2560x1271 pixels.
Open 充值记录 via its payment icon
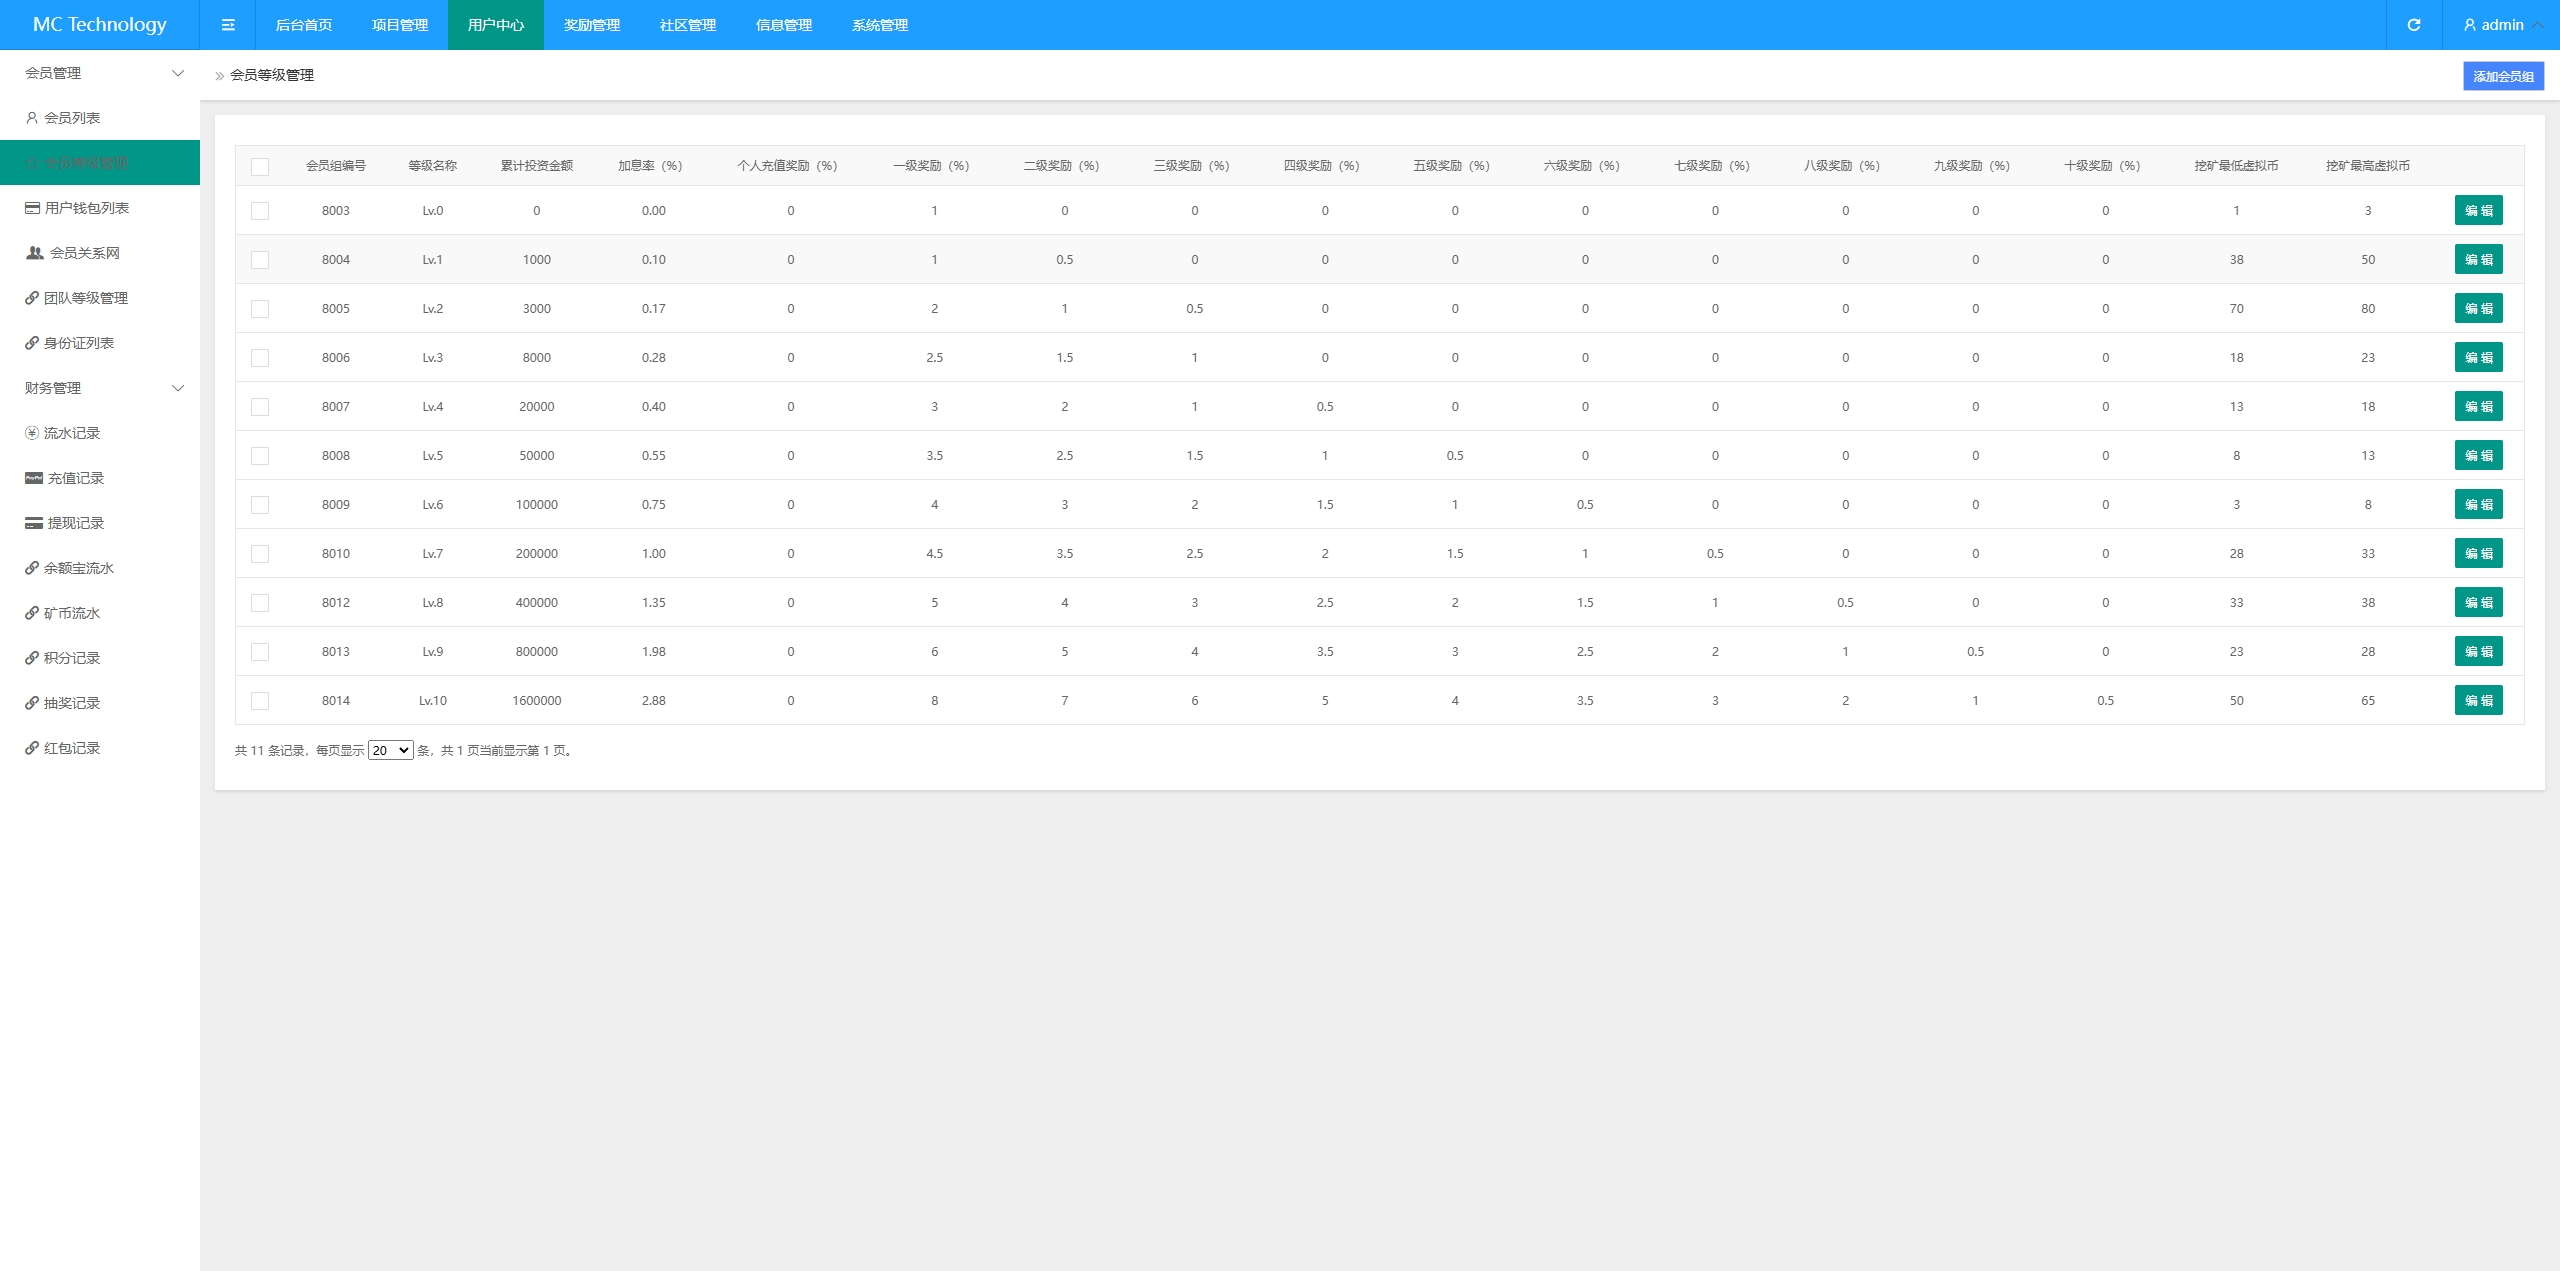point(34,478)
